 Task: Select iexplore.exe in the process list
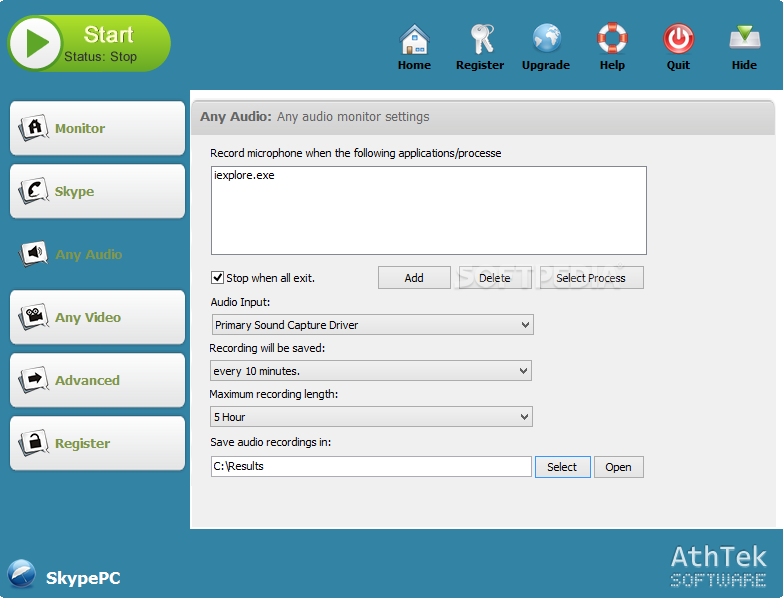pyautogui.click(x=244, y=175)
